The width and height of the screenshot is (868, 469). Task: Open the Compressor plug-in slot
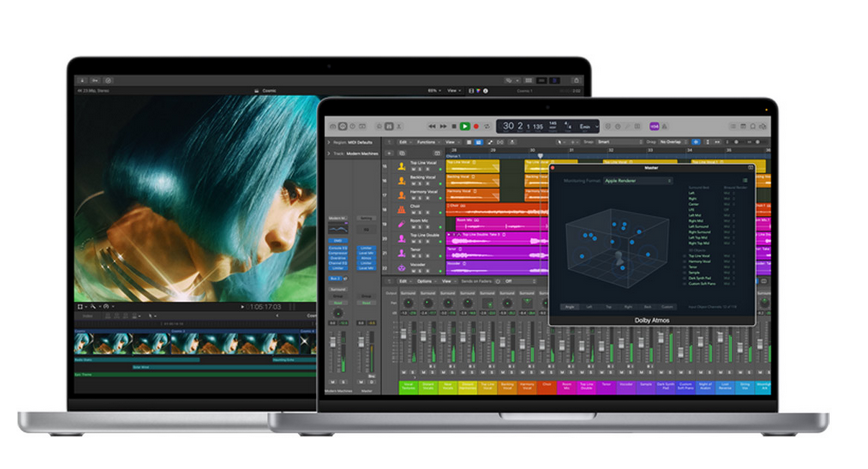[338, 253]
